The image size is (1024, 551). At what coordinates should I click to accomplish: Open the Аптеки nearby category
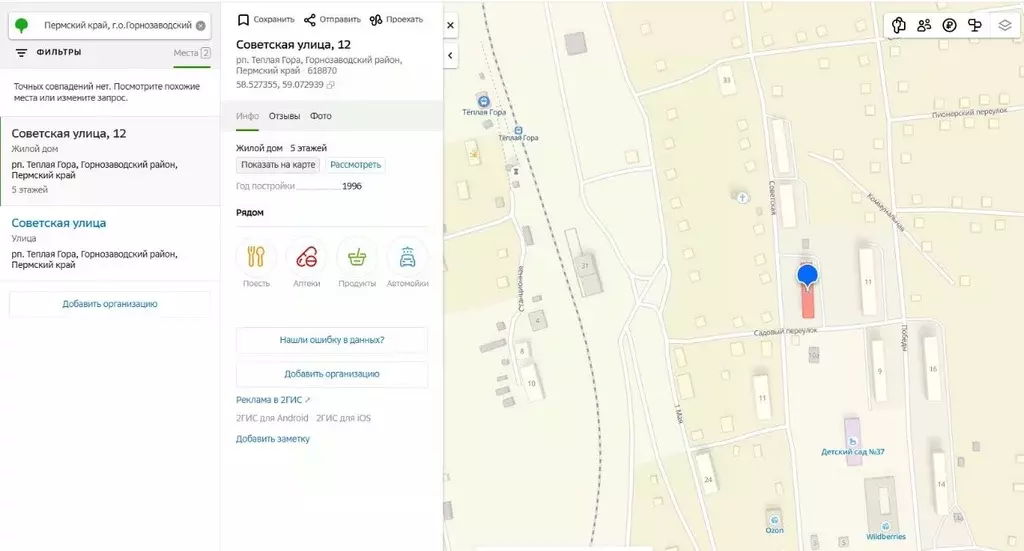click(307, 257)
